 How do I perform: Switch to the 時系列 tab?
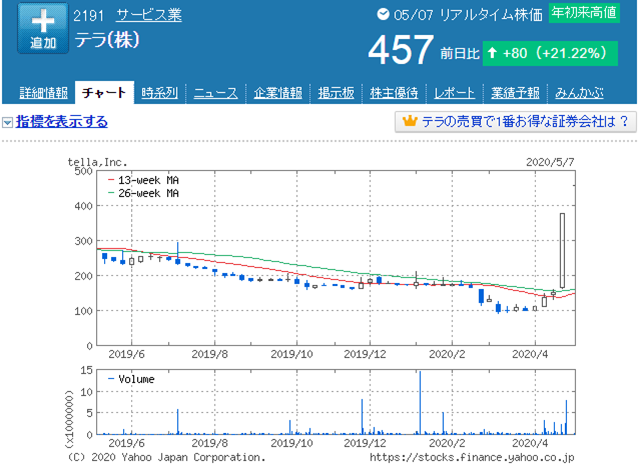[160, 93]
